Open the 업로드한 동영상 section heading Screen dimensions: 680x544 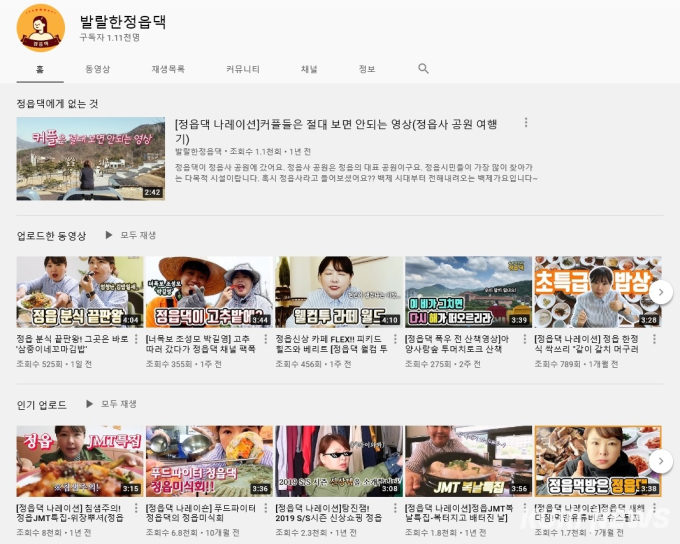pos(51,236)
